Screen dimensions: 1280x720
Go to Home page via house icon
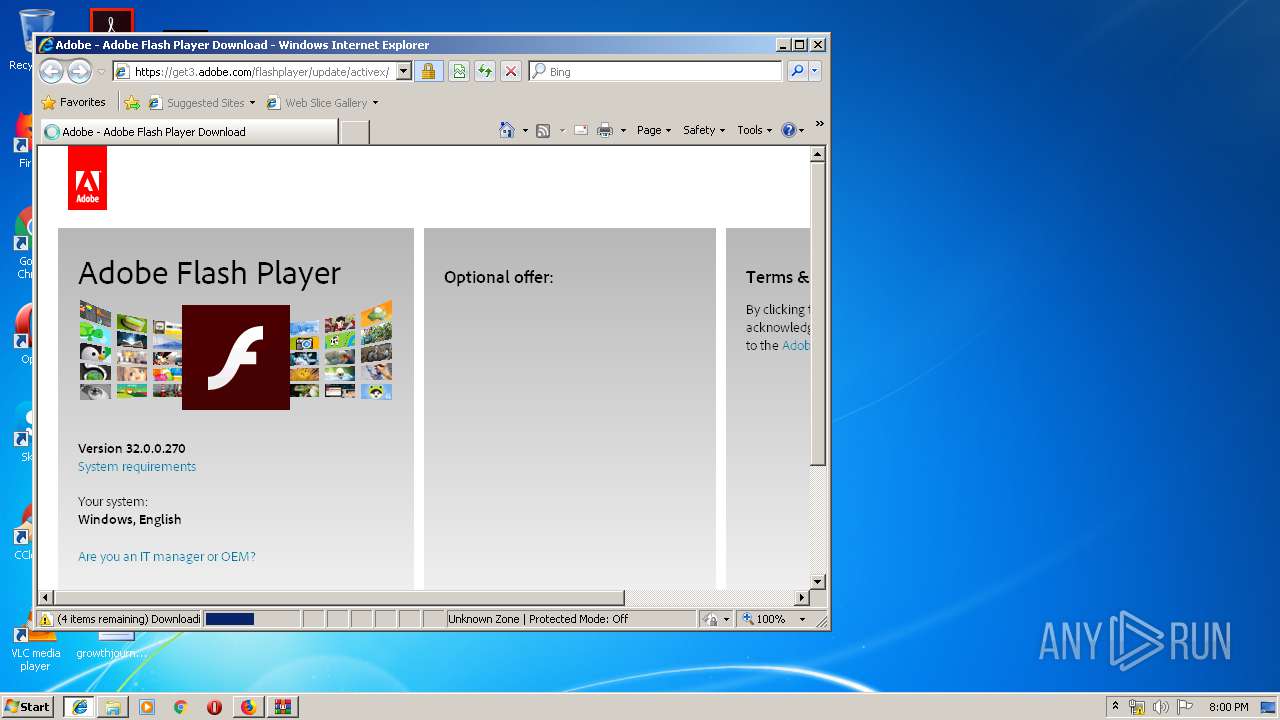[x=507, y=130]
